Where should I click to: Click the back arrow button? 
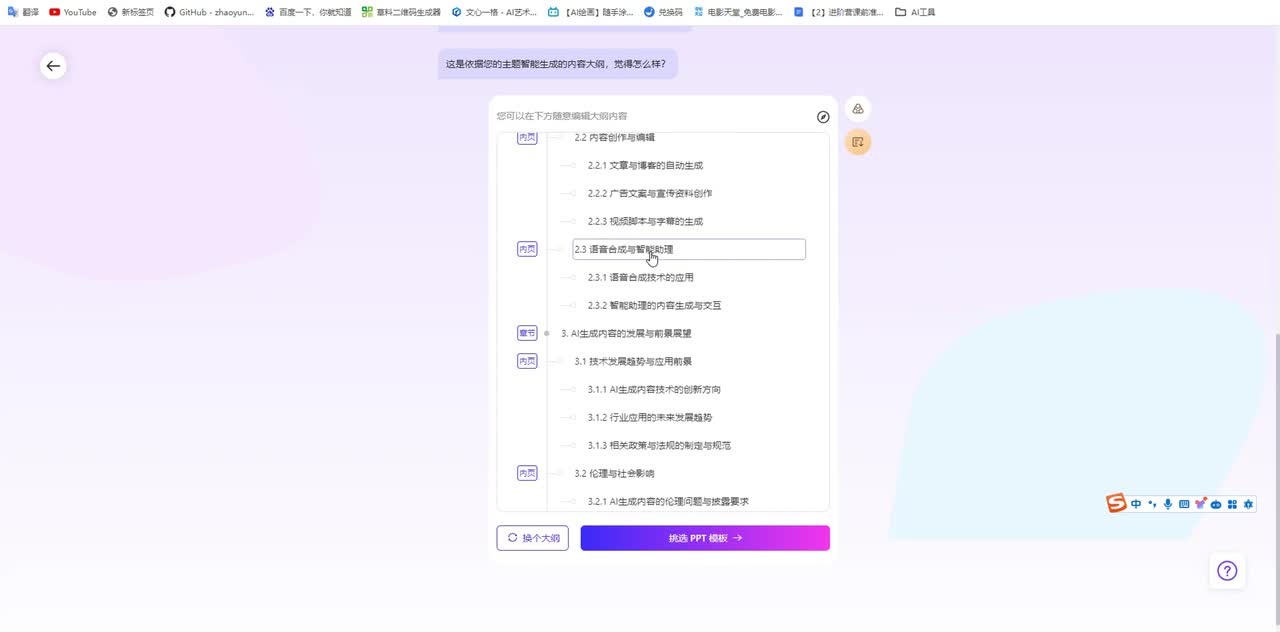click(x=53, y=66)
